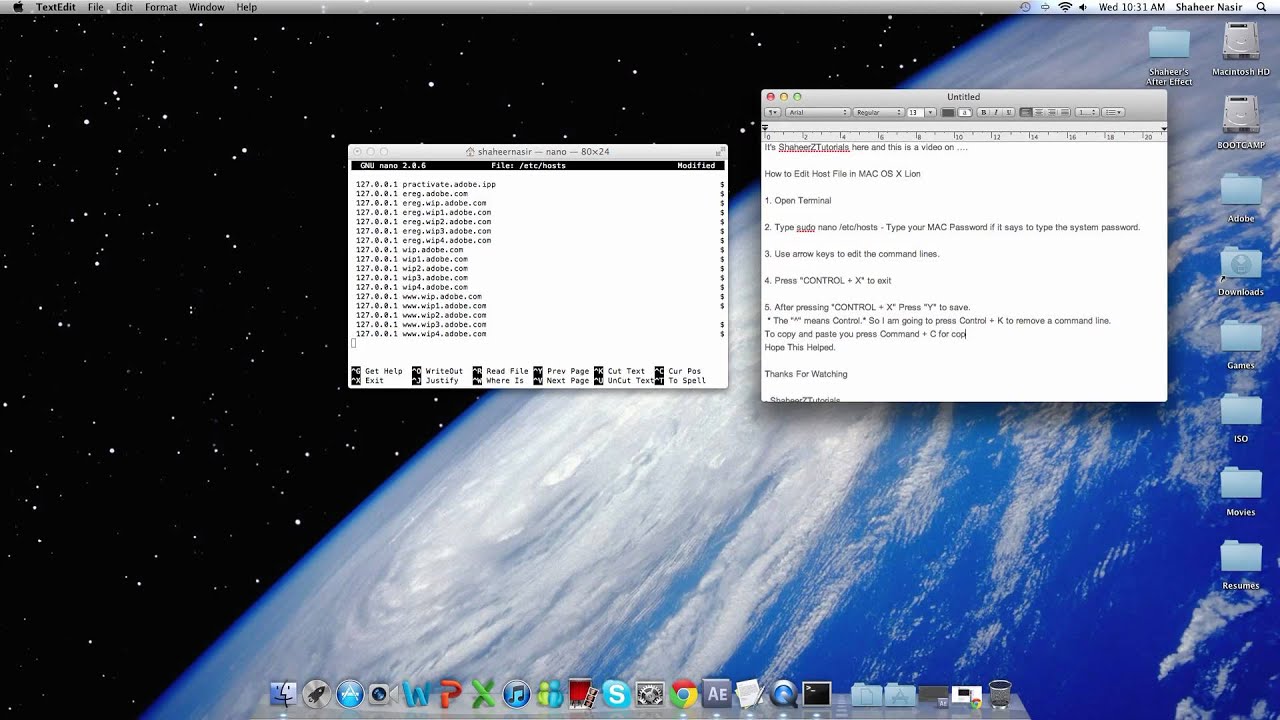Open Skype from the Dock
The width and height of the screenshot is (1280, 720).
pos(616,693)
